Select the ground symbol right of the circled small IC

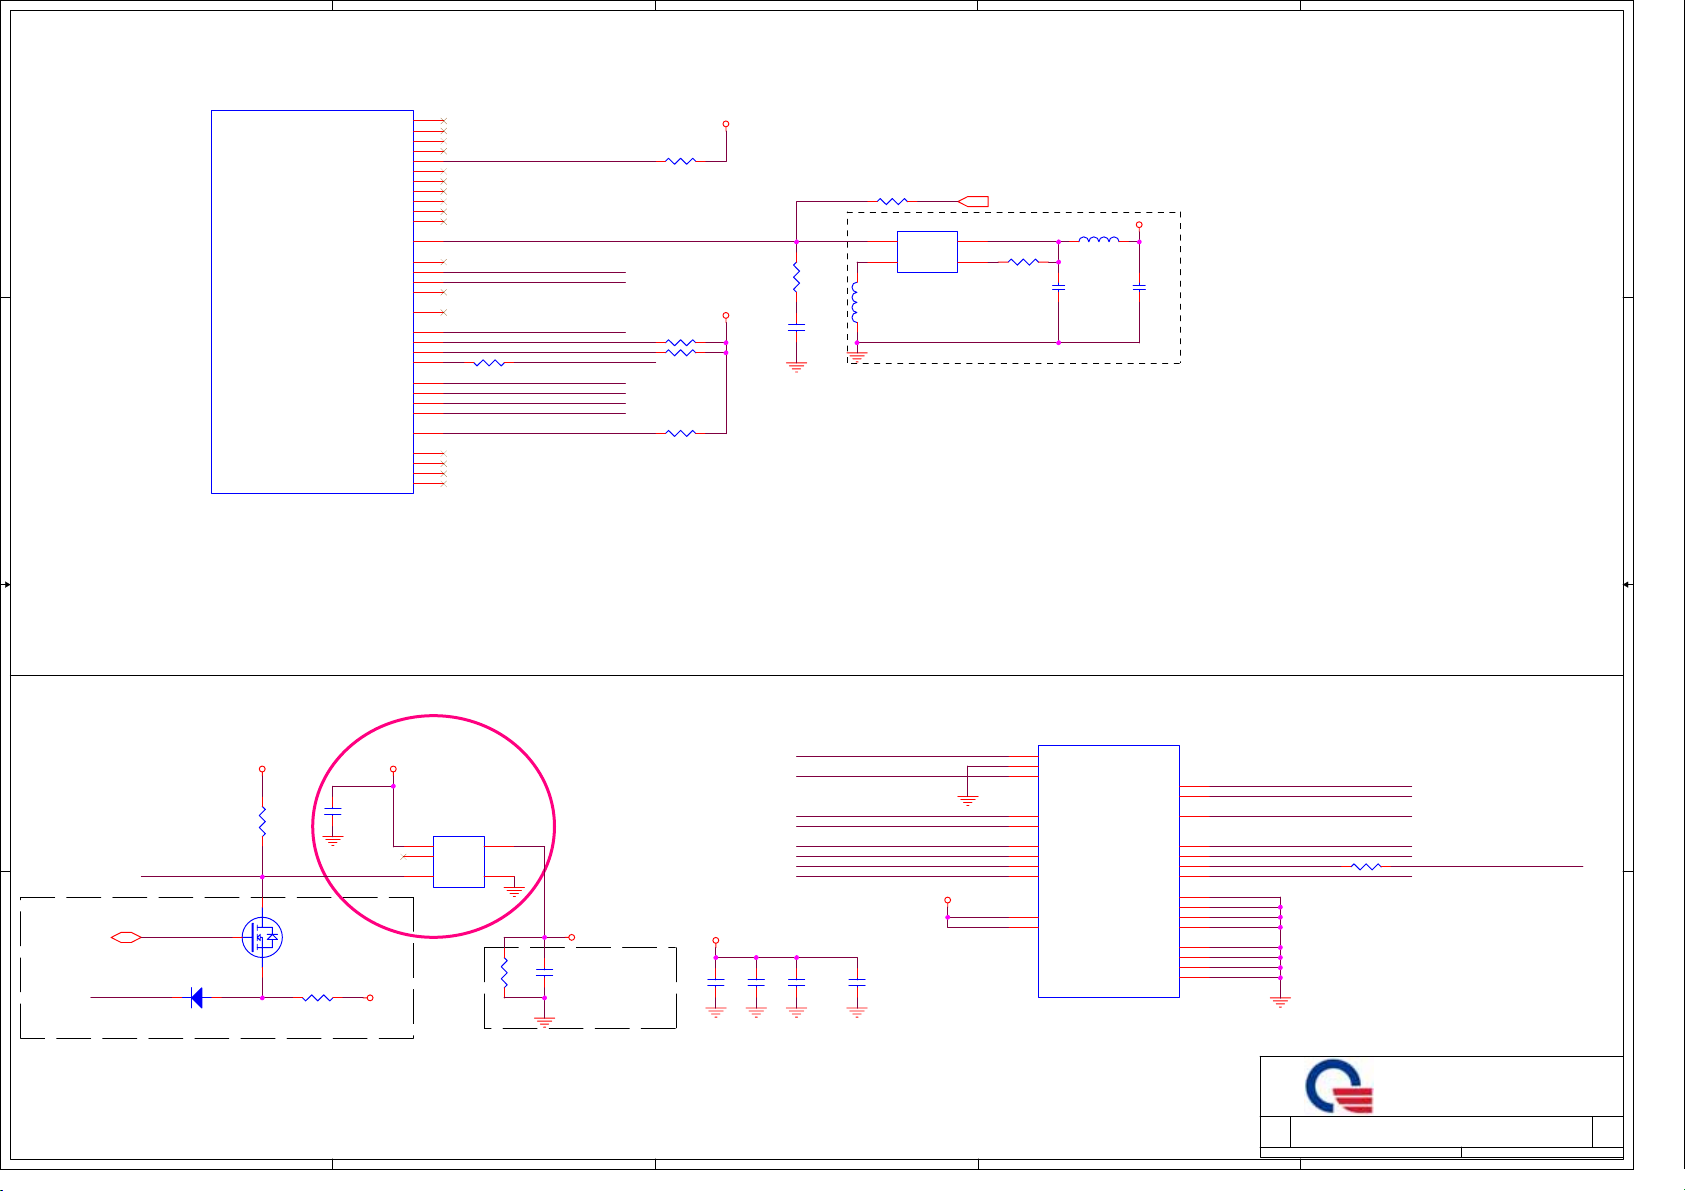[514, 891]
